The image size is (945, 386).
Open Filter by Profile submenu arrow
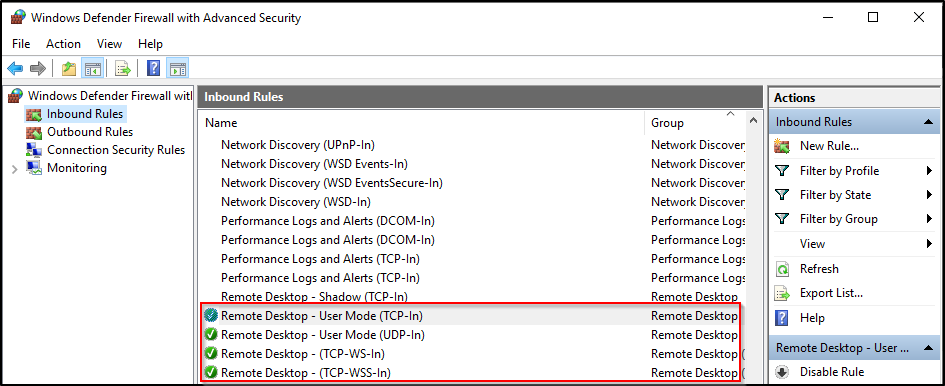[x=929, y=171]
